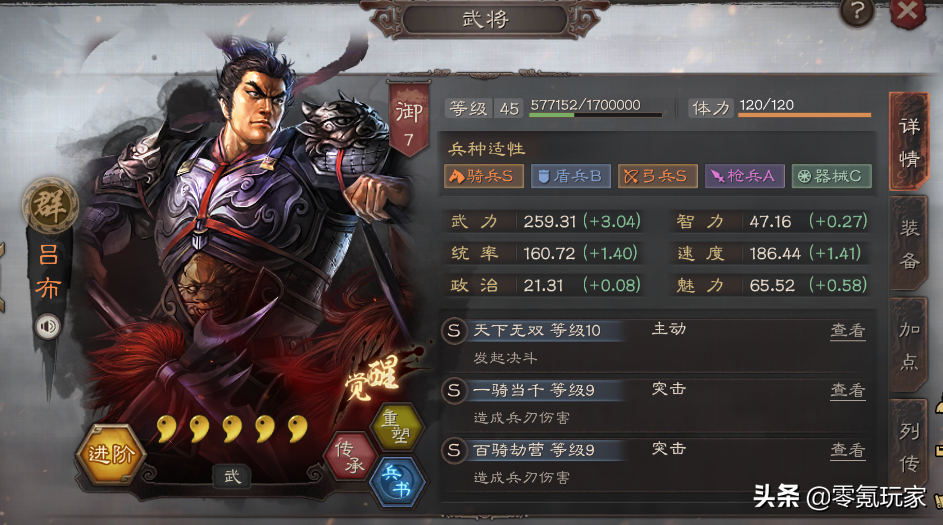Tap the experience progress bar
This screenshot has width=943, height=525.
595,114
